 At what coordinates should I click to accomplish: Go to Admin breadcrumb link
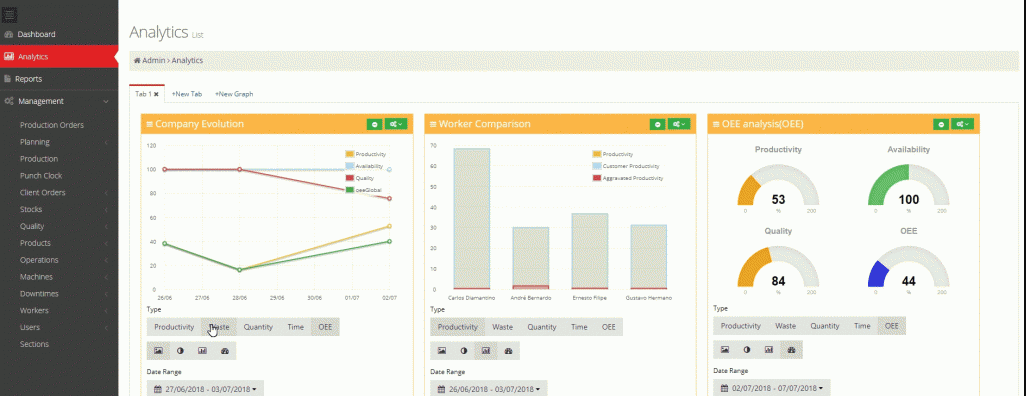click(x=154, y=60)
